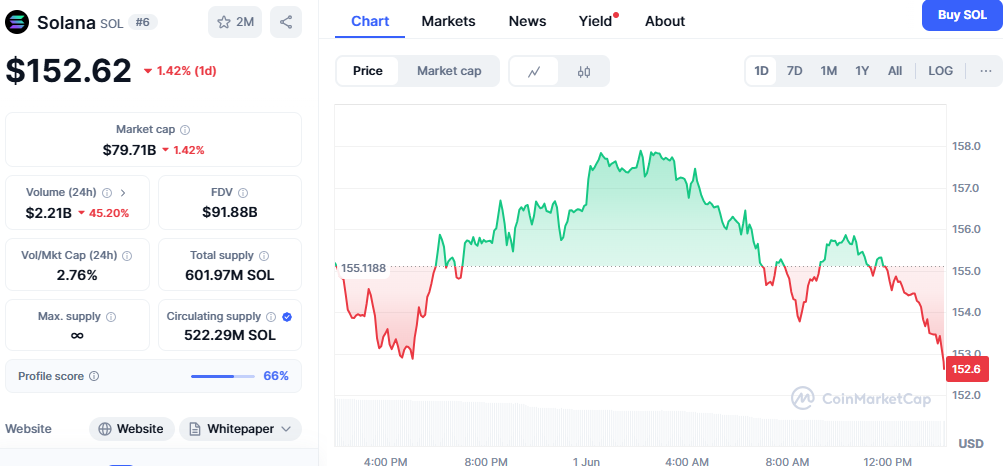This screenshot has height=466, width=1003.
Task: Open the Solana Website link
Action: click(131, 429)
